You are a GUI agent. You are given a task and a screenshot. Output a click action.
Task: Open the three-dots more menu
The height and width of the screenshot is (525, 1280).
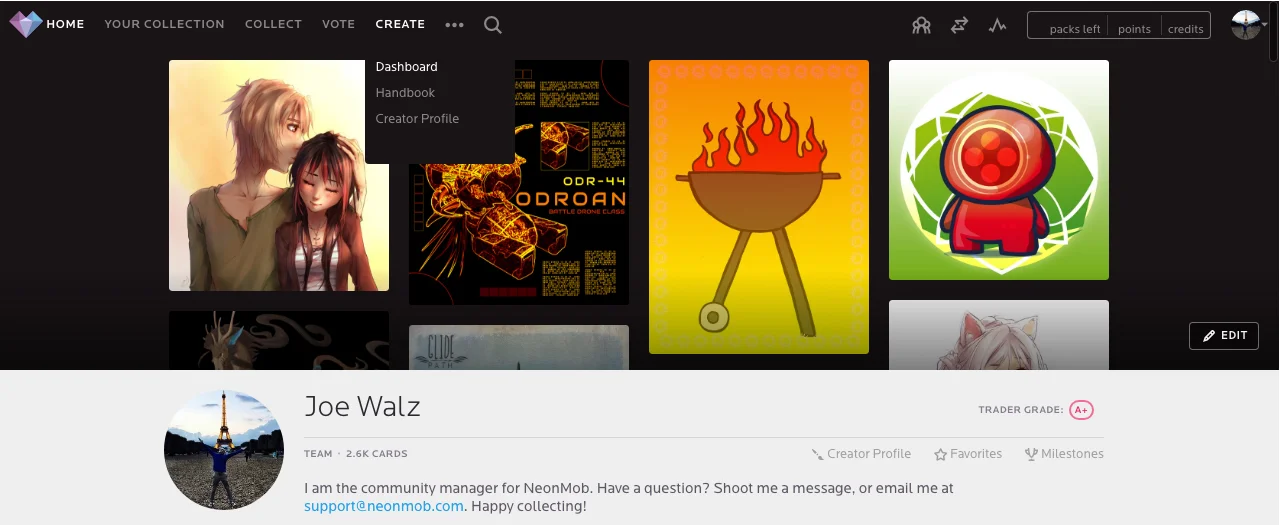click(x=455, y=25)
